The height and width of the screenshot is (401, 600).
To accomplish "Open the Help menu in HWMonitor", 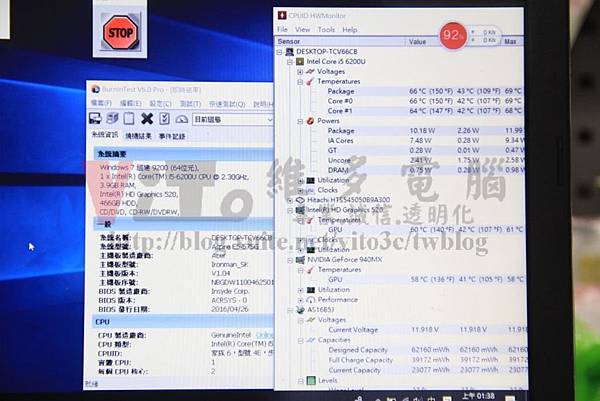I will pos(350,29).
